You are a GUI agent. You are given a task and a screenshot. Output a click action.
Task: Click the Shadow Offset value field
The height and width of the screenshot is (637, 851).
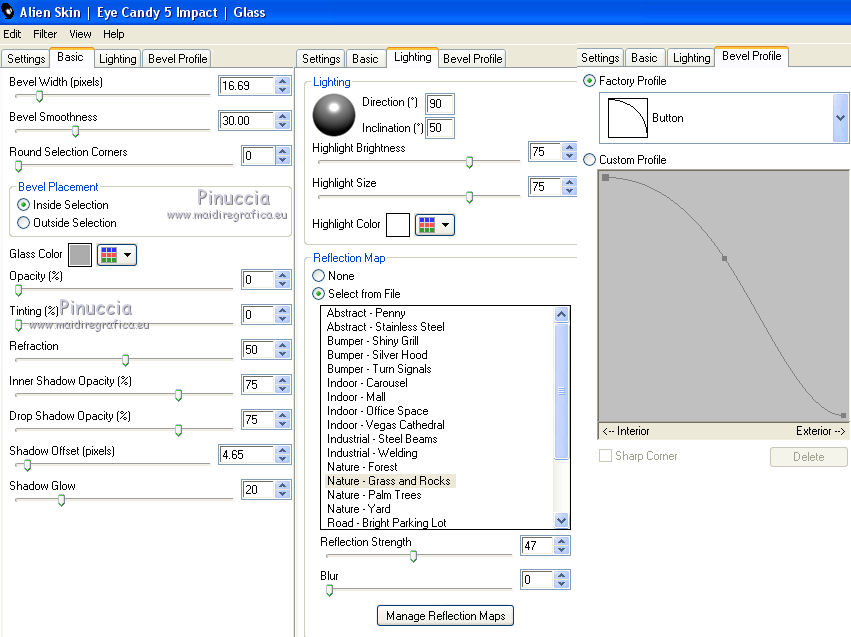coord(245,455)
